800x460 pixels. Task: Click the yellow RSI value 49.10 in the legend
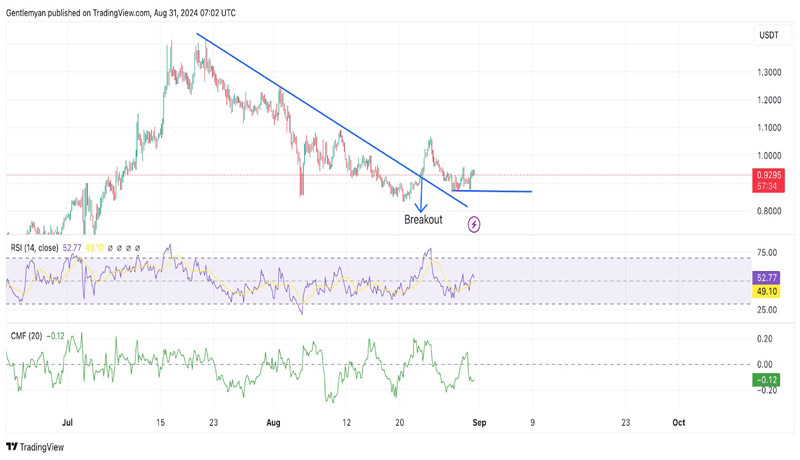(94, 248)
